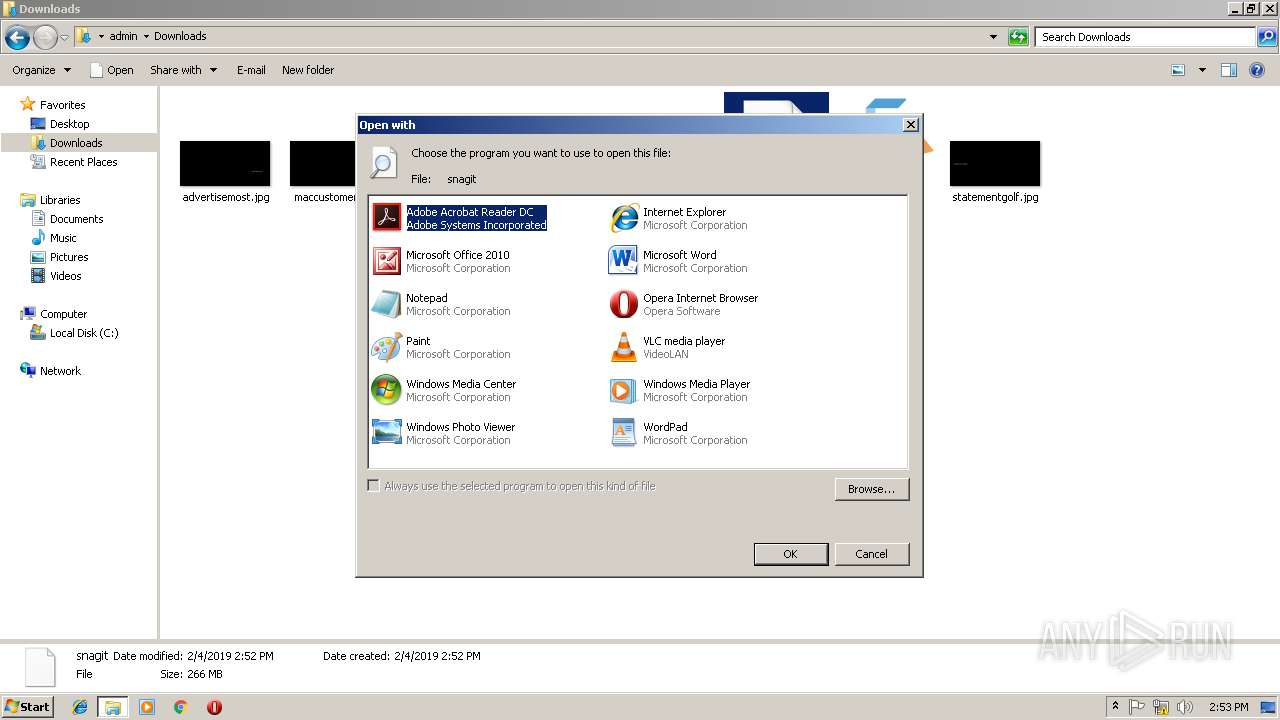Launch Opera from the taskbar
This screenshot has height=720, width=1280.
coord(214,707)
